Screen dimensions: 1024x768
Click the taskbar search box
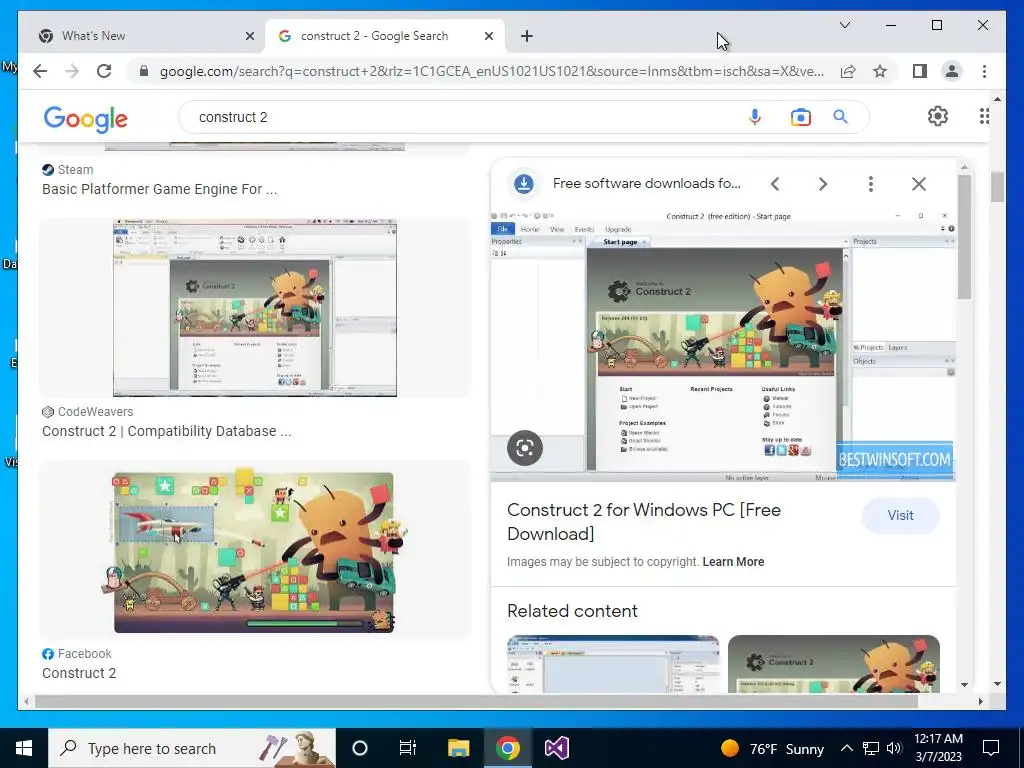pyautogui.click(x=192, y=748)
